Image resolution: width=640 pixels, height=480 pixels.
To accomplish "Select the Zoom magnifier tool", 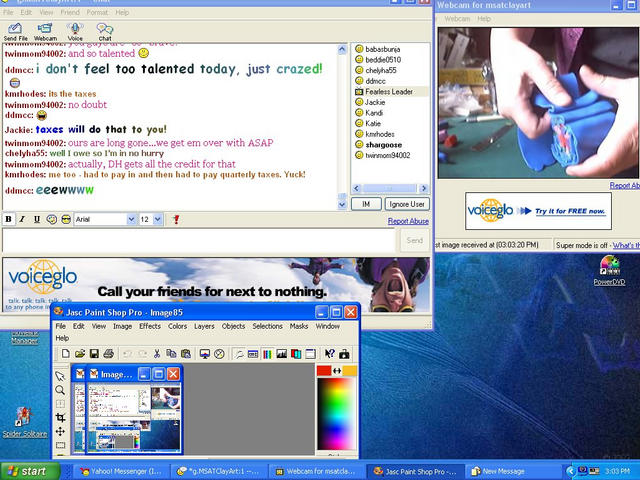I will [60, 390].
